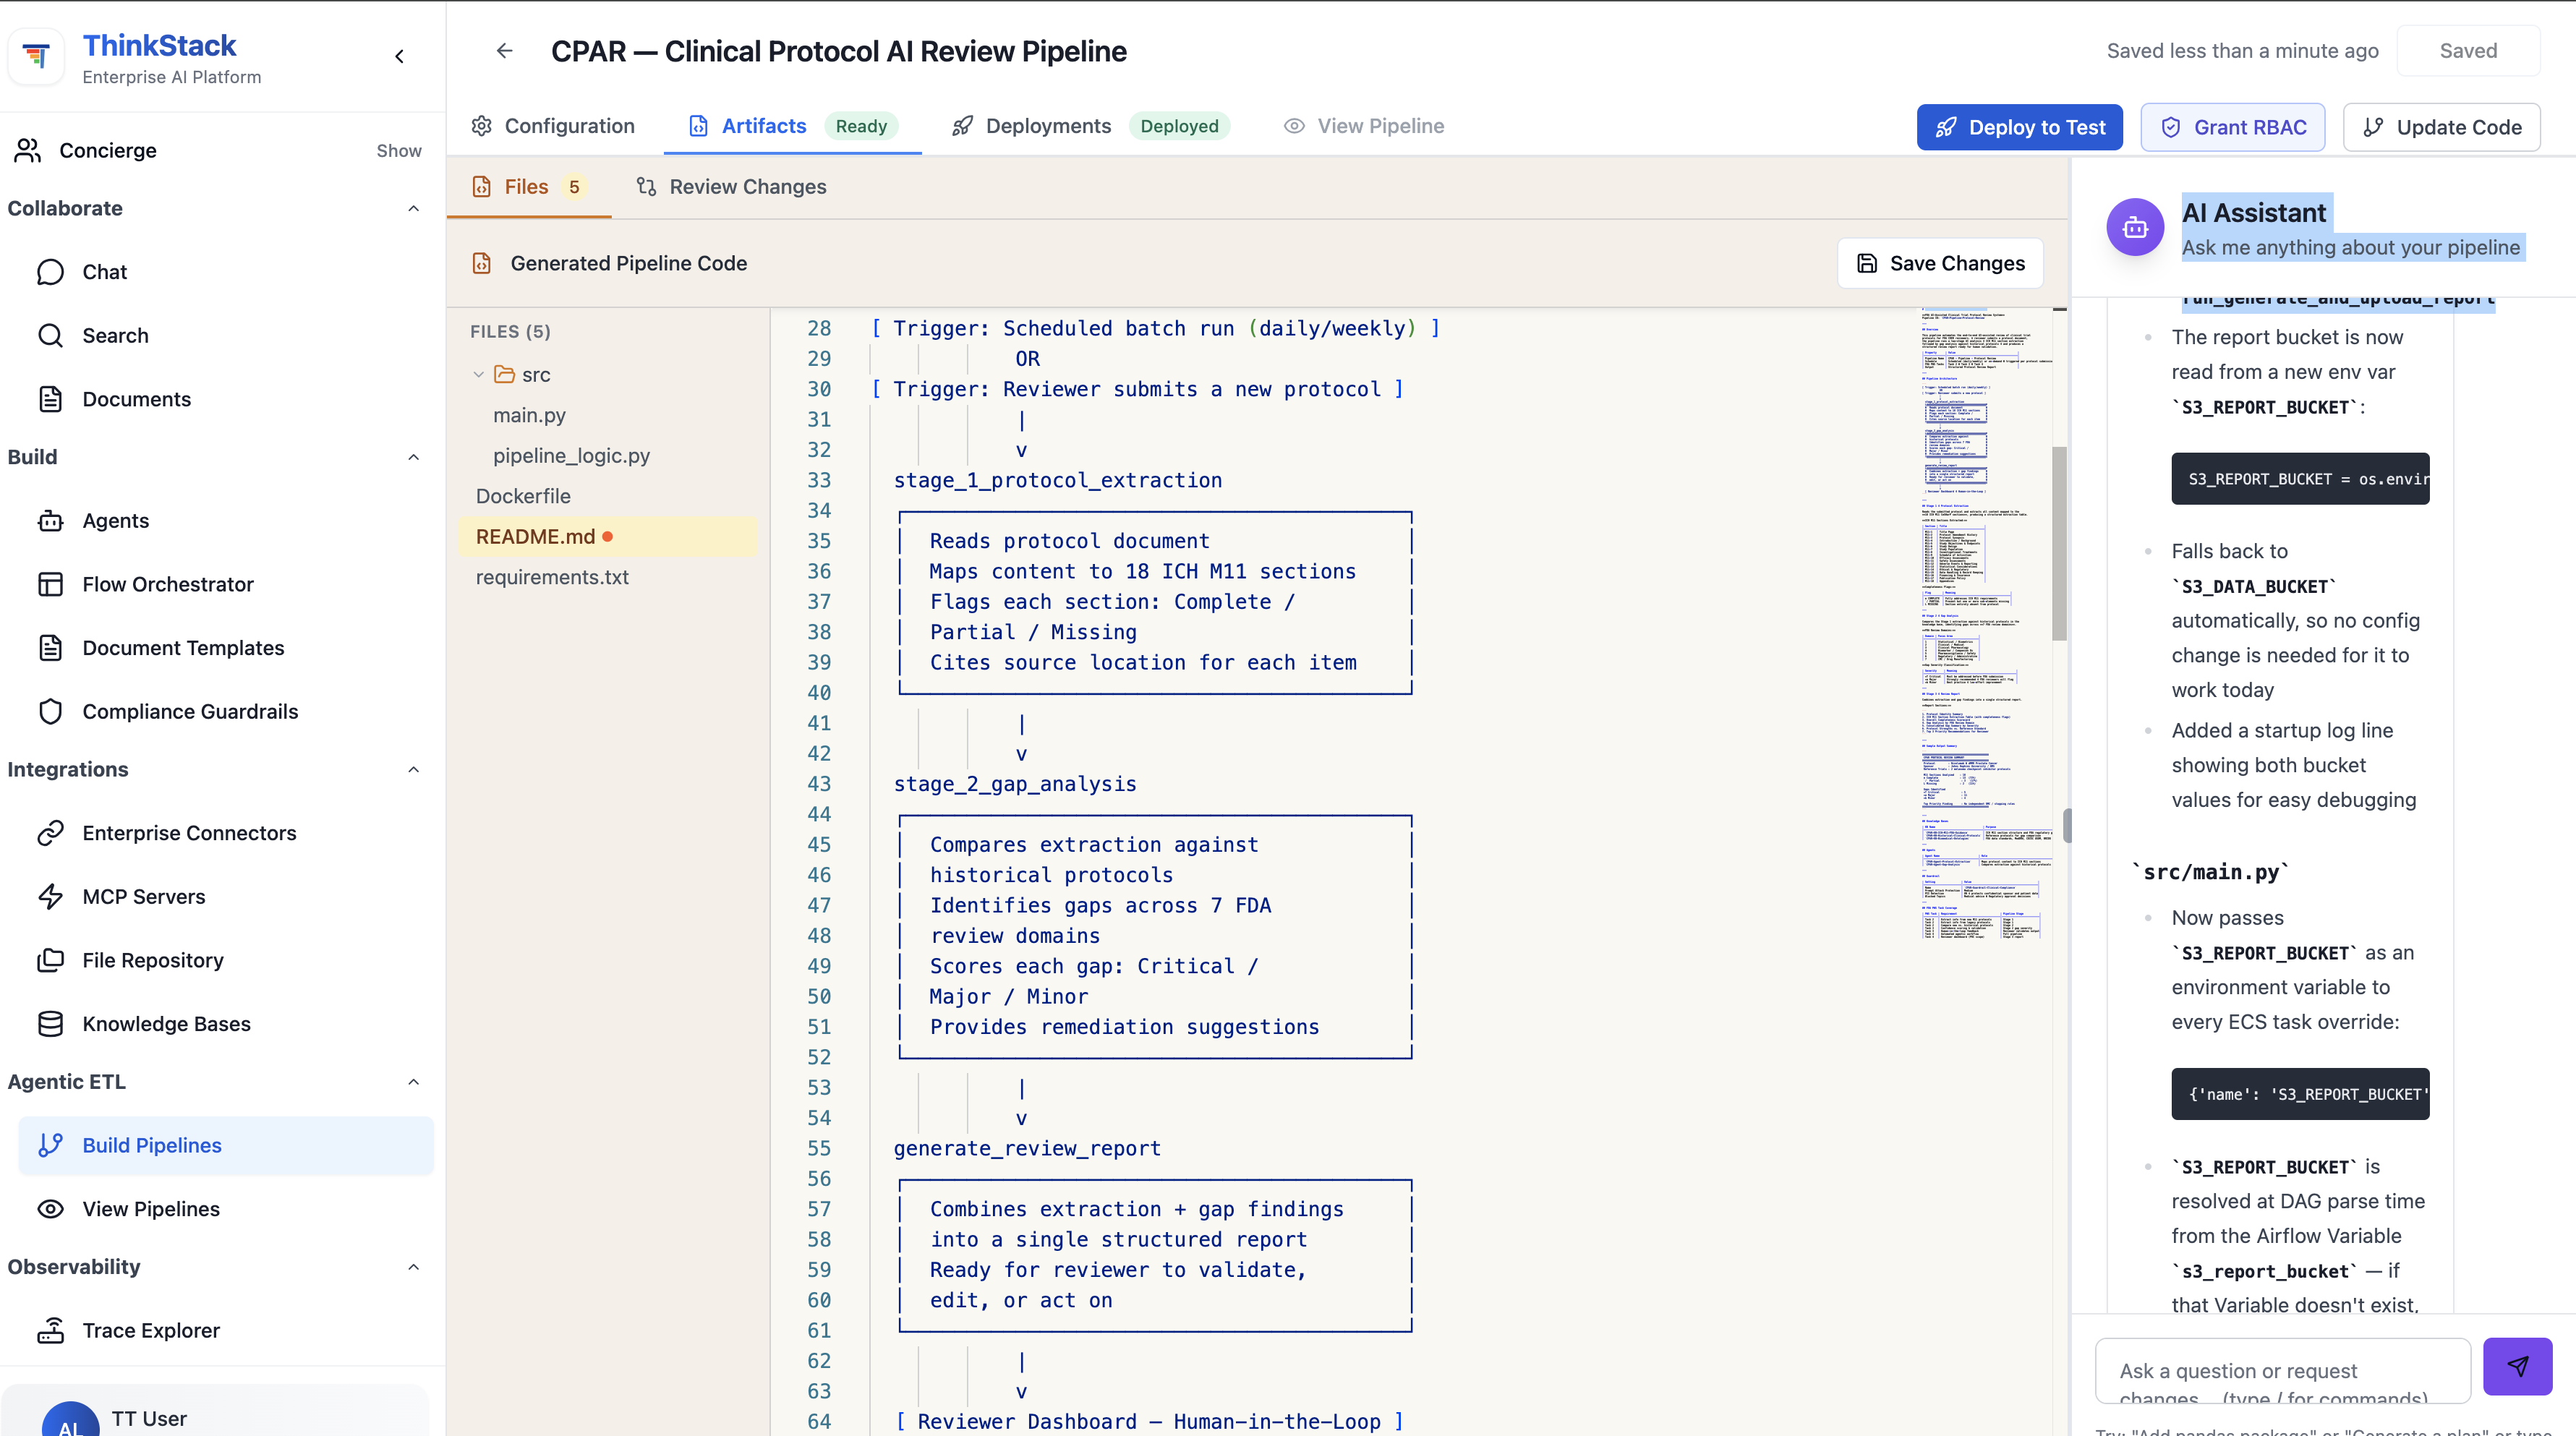Viewport: 2576px width, 1436px height.
Task: Collapse the Agentic ETL section
Action: point(413,1082)
